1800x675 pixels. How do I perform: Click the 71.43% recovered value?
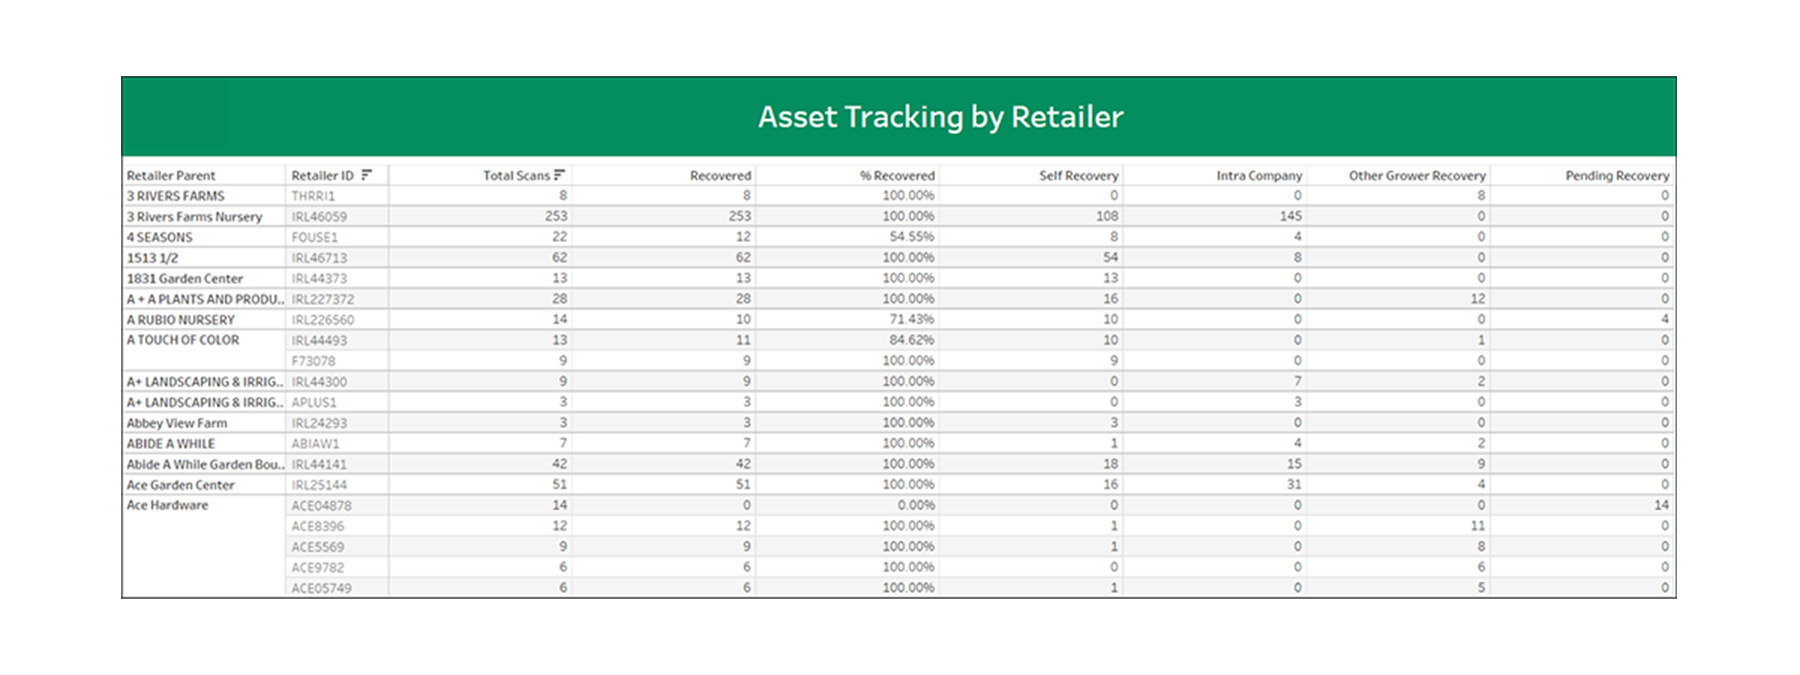click(911, 320)
